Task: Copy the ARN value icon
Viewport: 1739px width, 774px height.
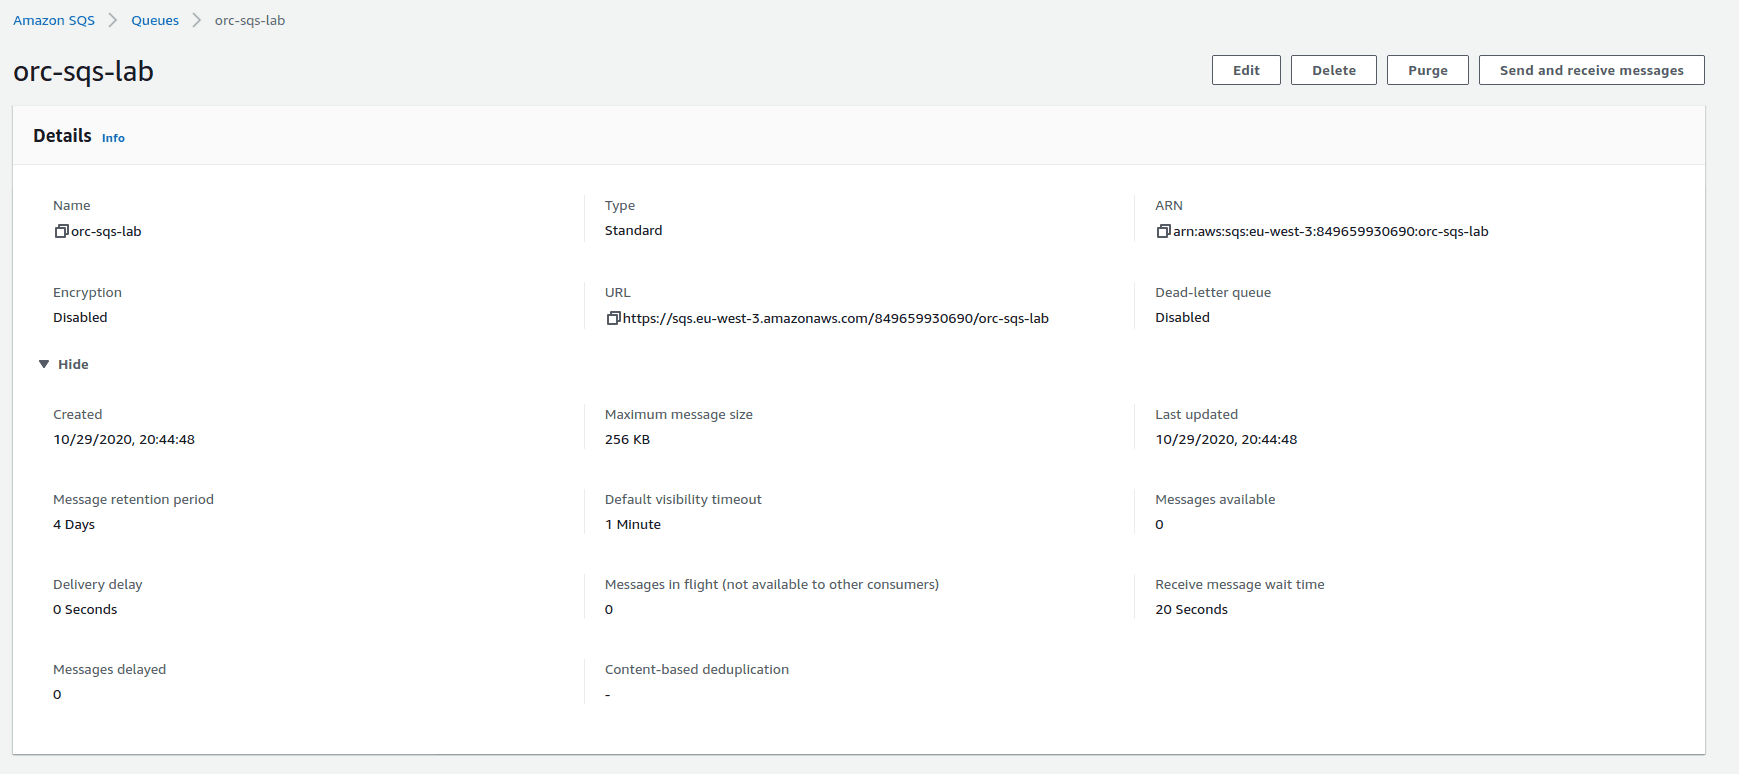Action: [1163, 231]
